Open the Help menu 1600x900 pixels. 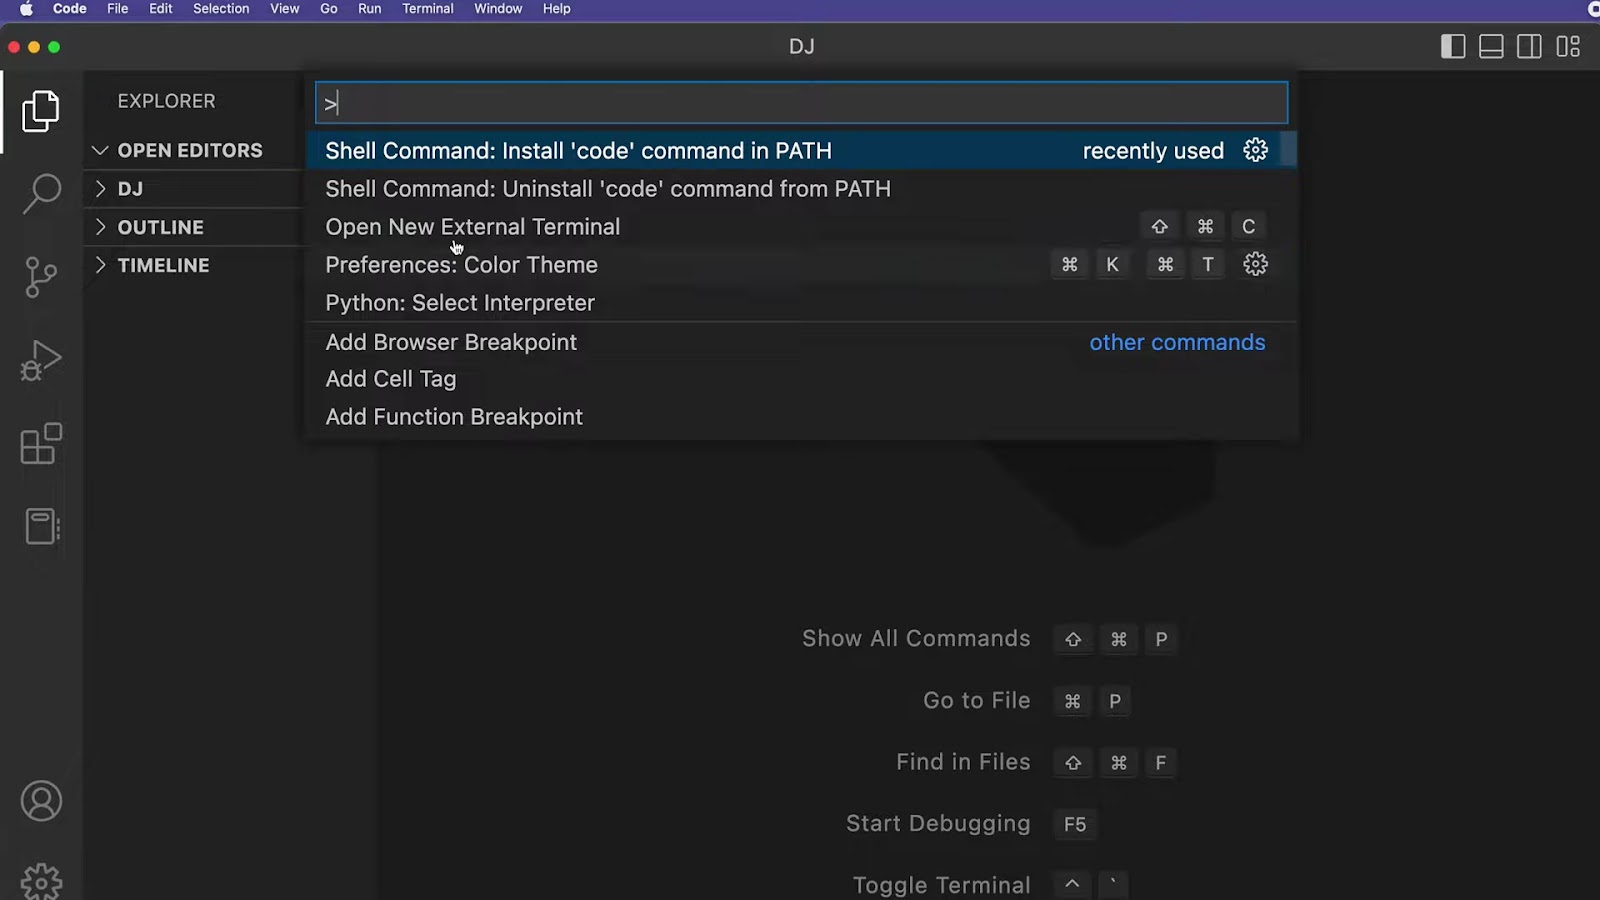coord(557,9)
